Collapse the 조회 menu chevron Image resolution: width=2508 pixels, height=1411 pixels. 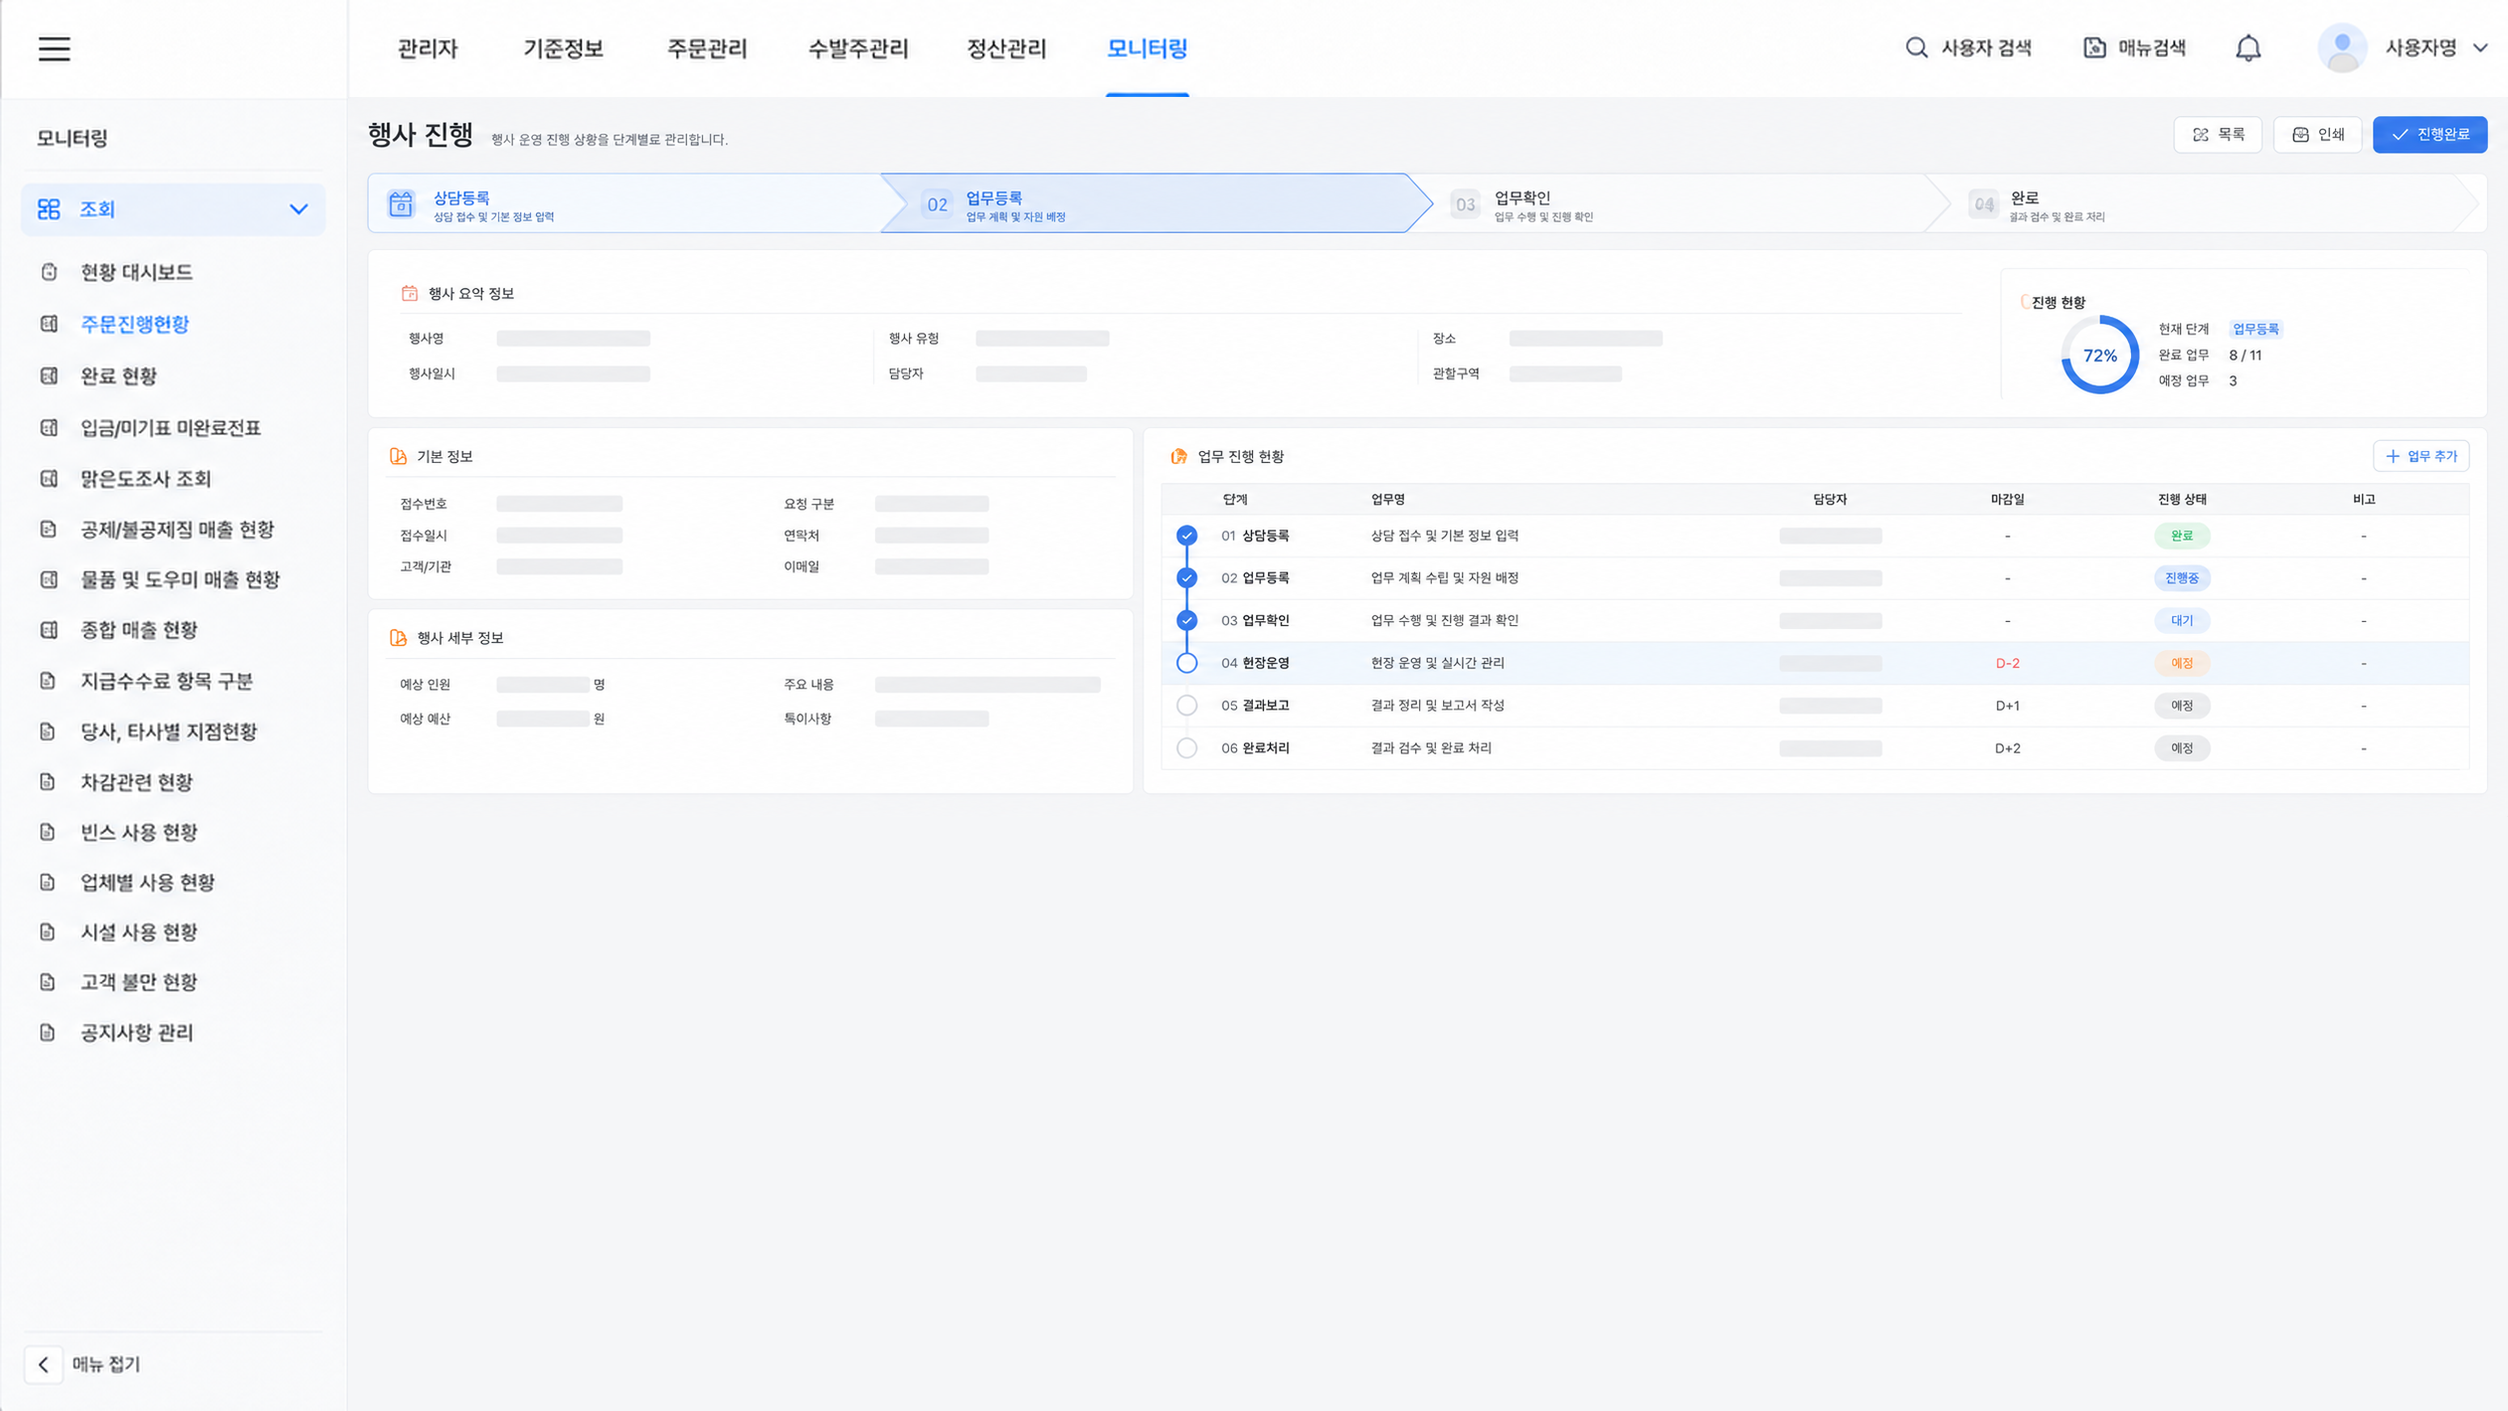click(298, 209)
